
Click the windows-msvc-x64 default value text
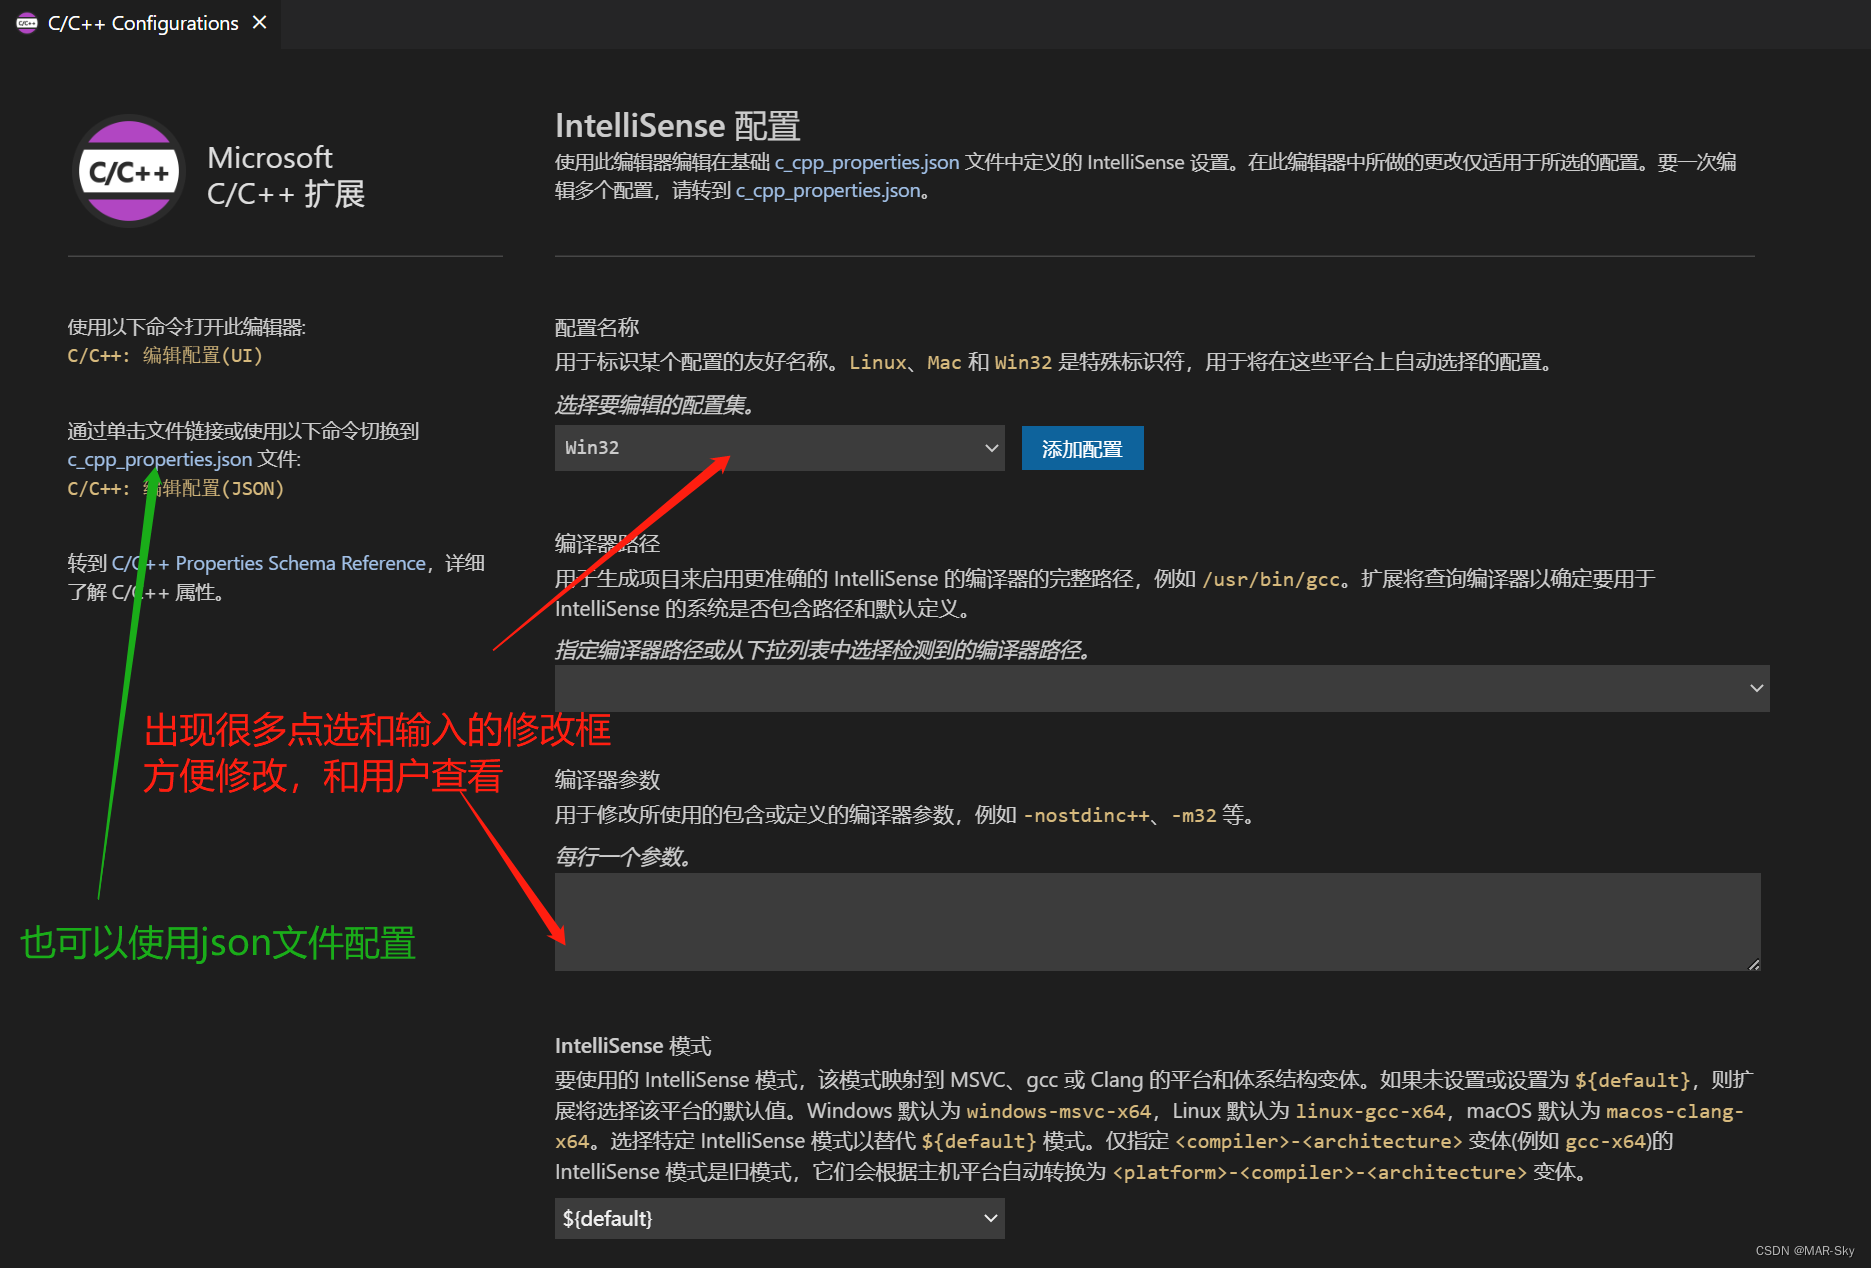coord(1059,1111)
